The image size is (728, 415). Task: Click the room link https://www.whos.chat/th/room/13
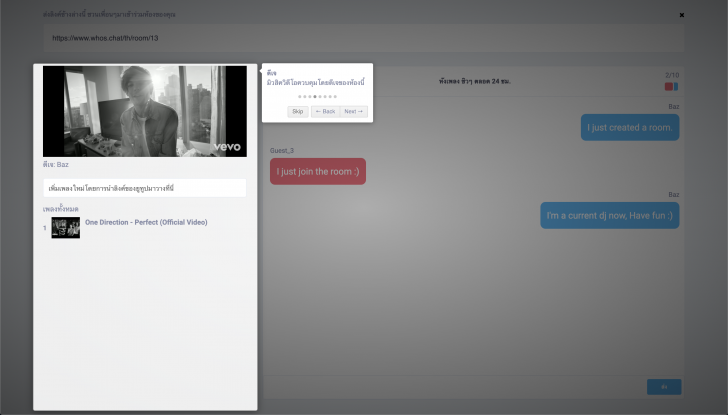[105, 38]
